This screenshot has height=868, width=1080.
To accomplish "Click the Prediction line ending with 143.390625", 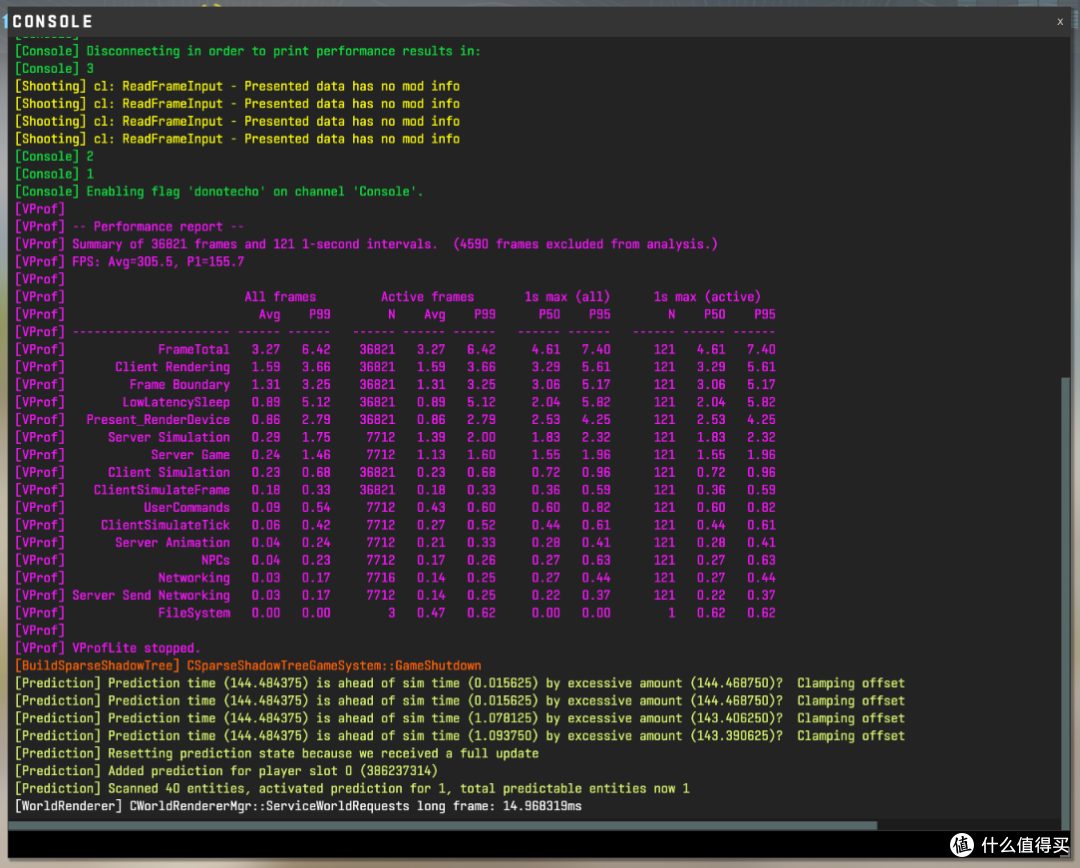I will tap(459, 736).
